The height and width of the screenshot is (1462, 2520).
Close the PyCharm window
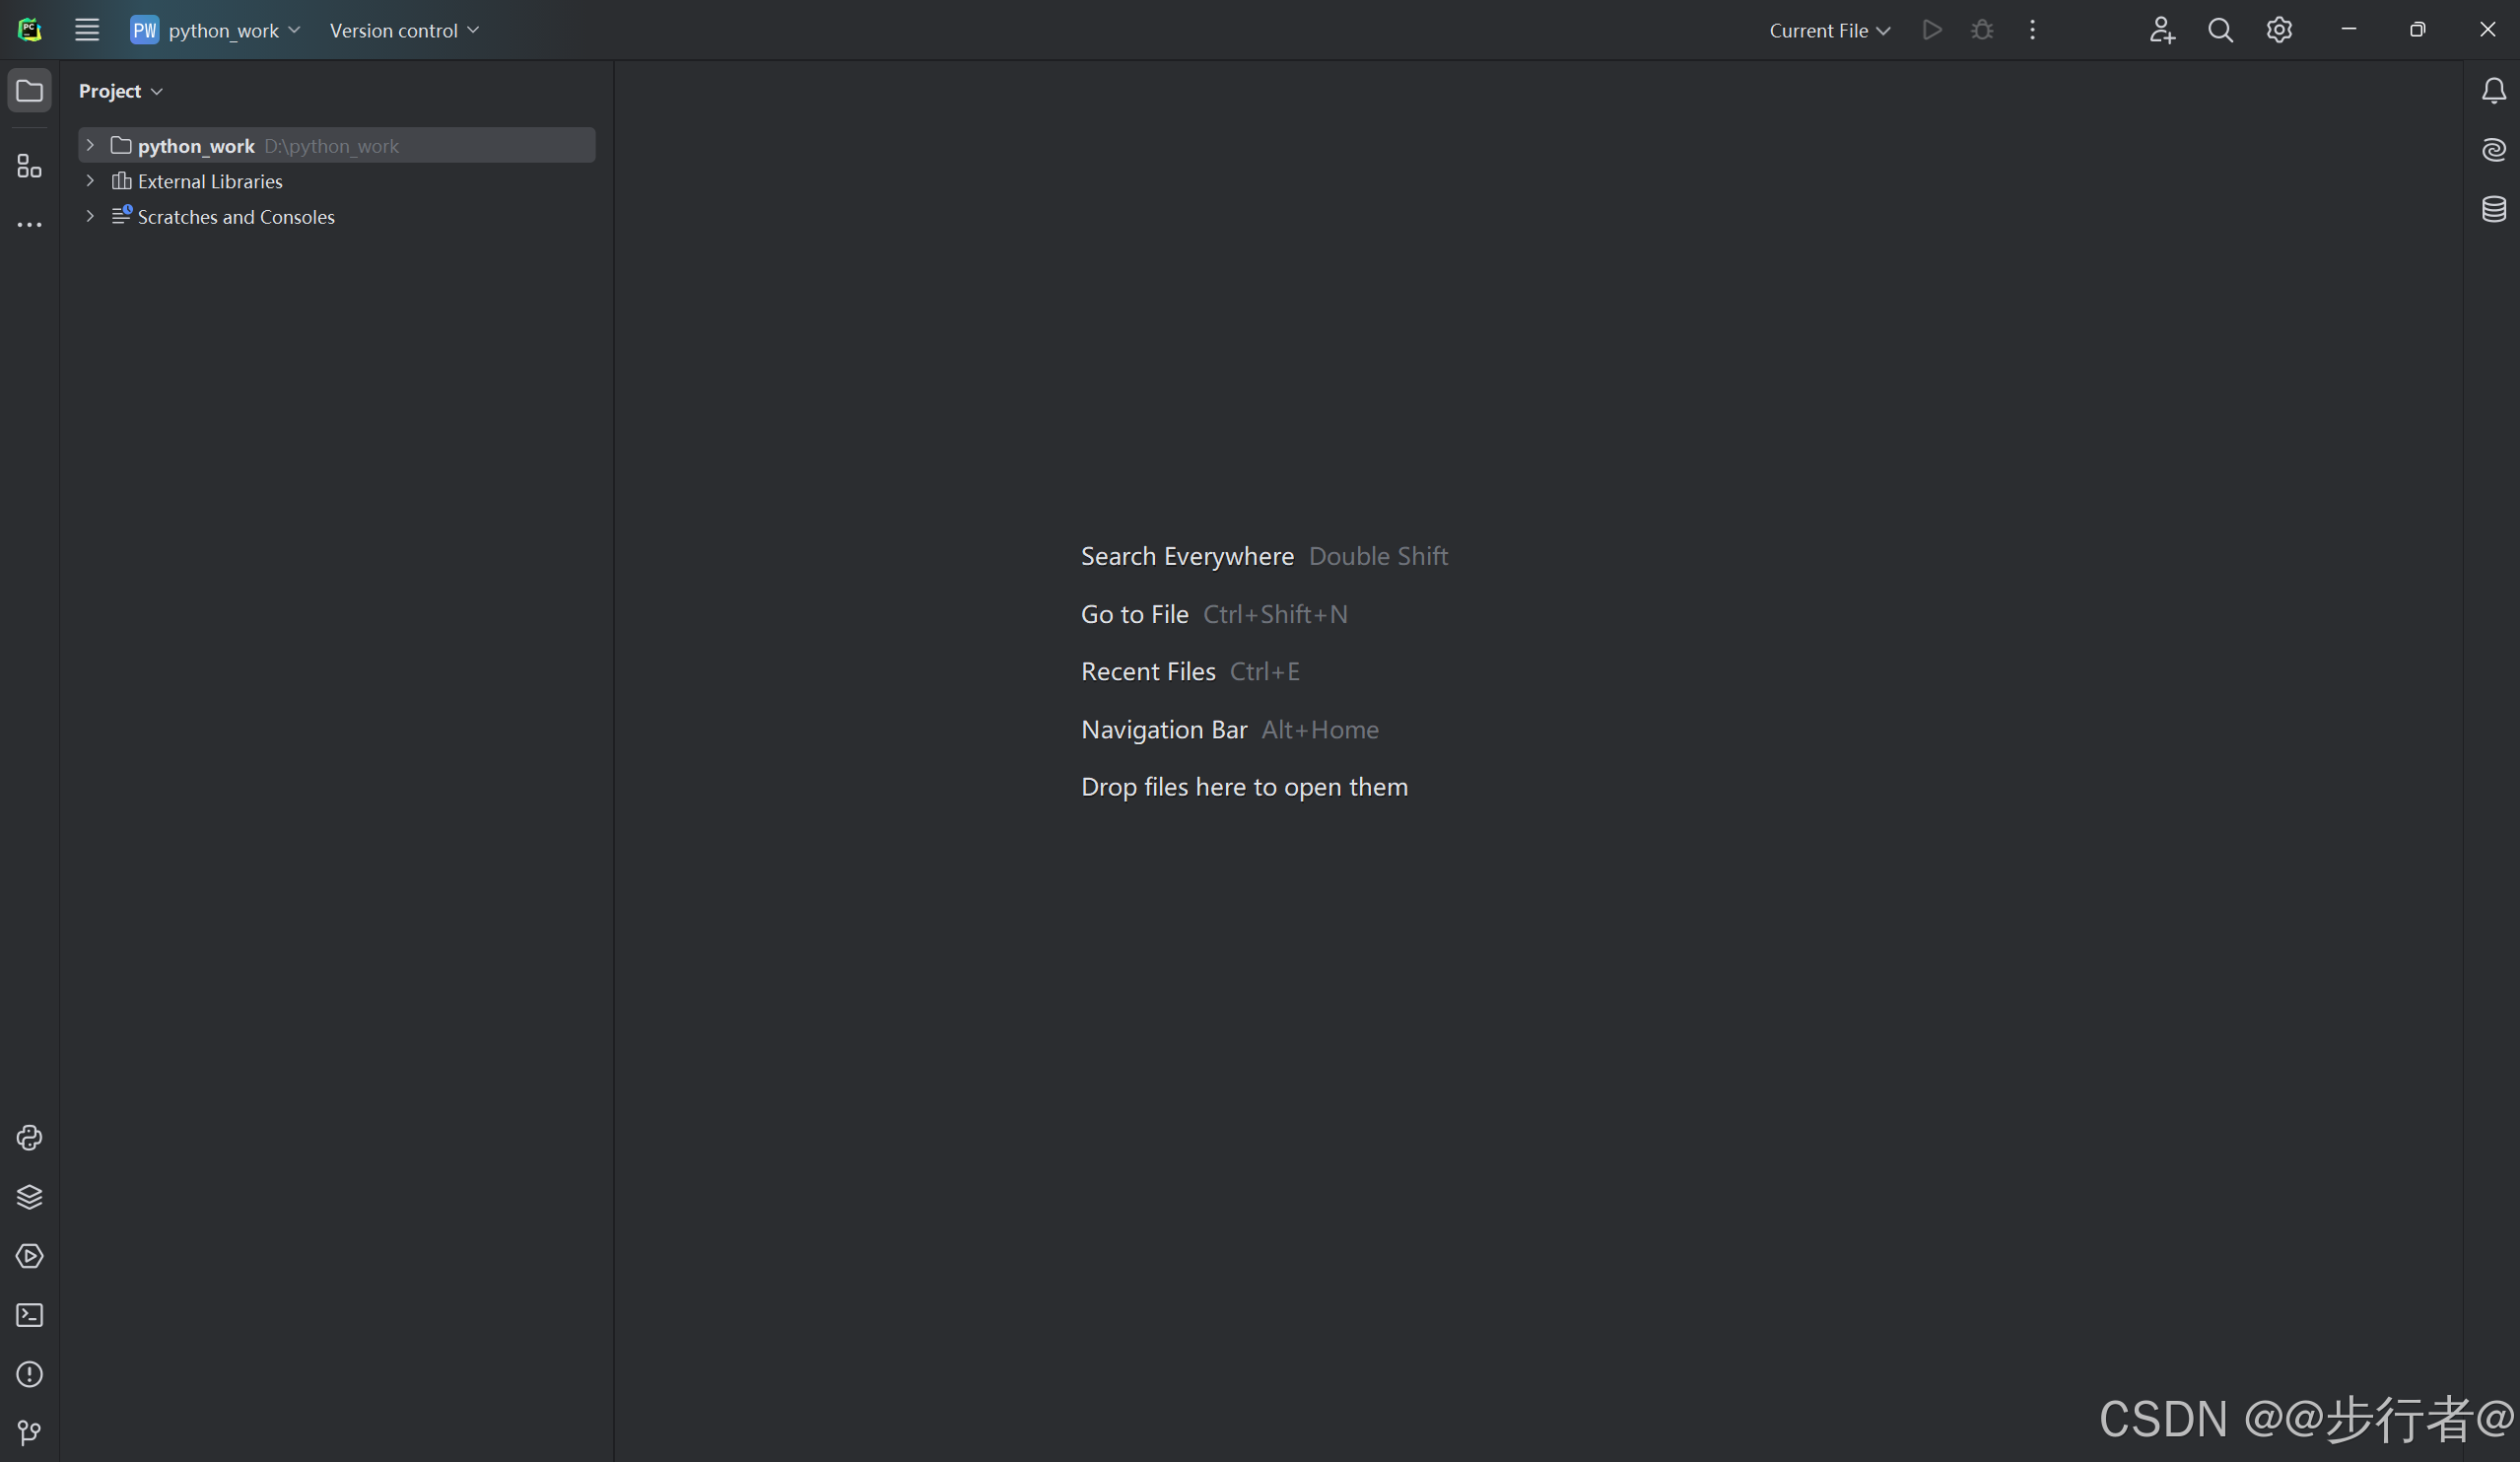(x=2488, y=30)
